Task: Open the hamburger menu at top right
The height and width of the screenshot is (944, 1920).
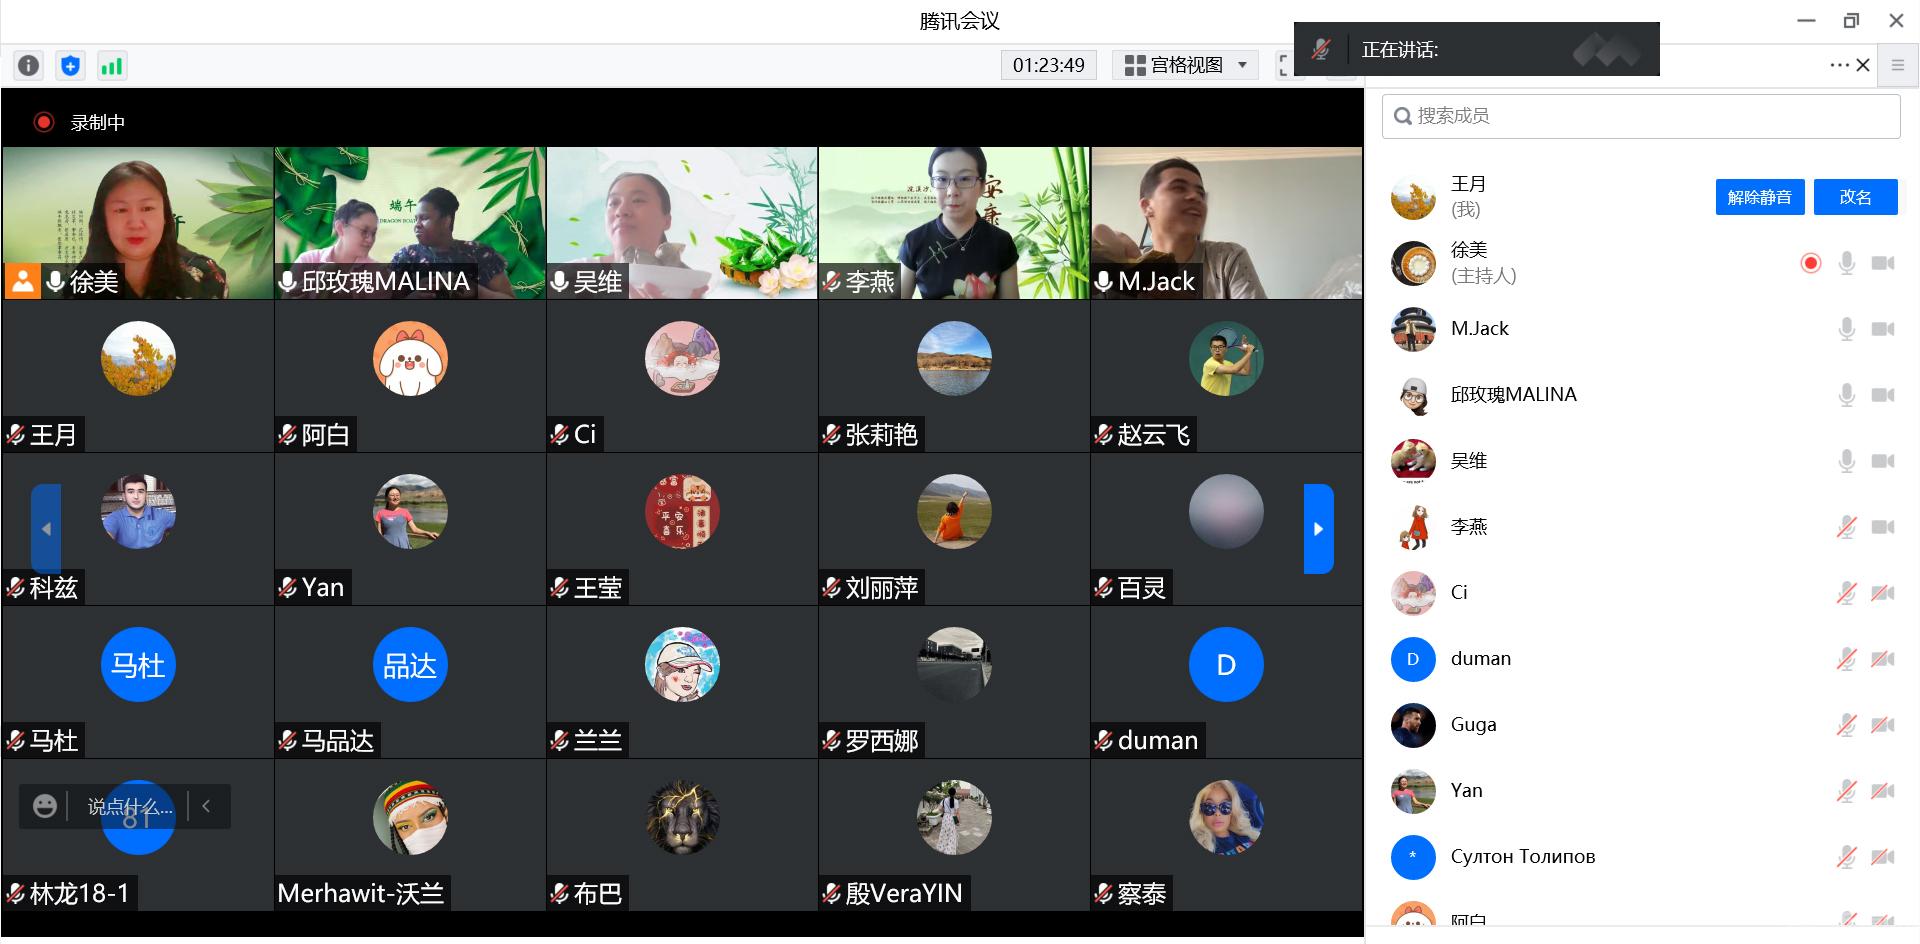Action: (x=1897, y=65)
